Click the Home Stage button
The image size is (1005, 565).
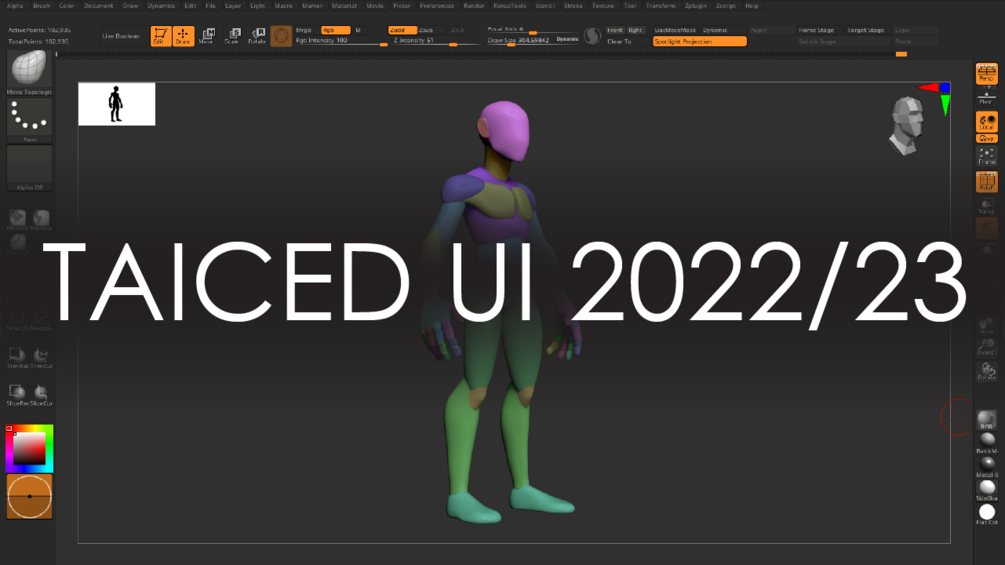[x=817, y=30]
